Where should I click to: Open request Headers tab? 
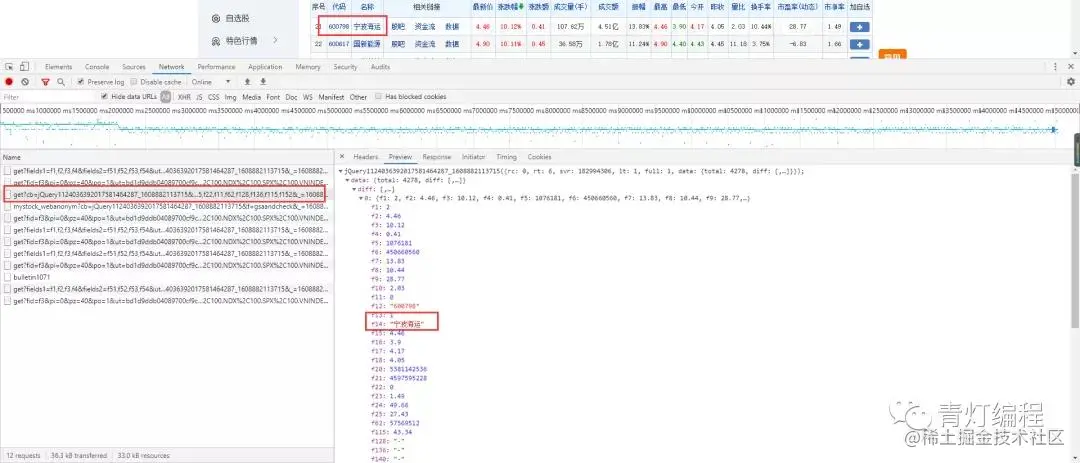tap(366, 157)
